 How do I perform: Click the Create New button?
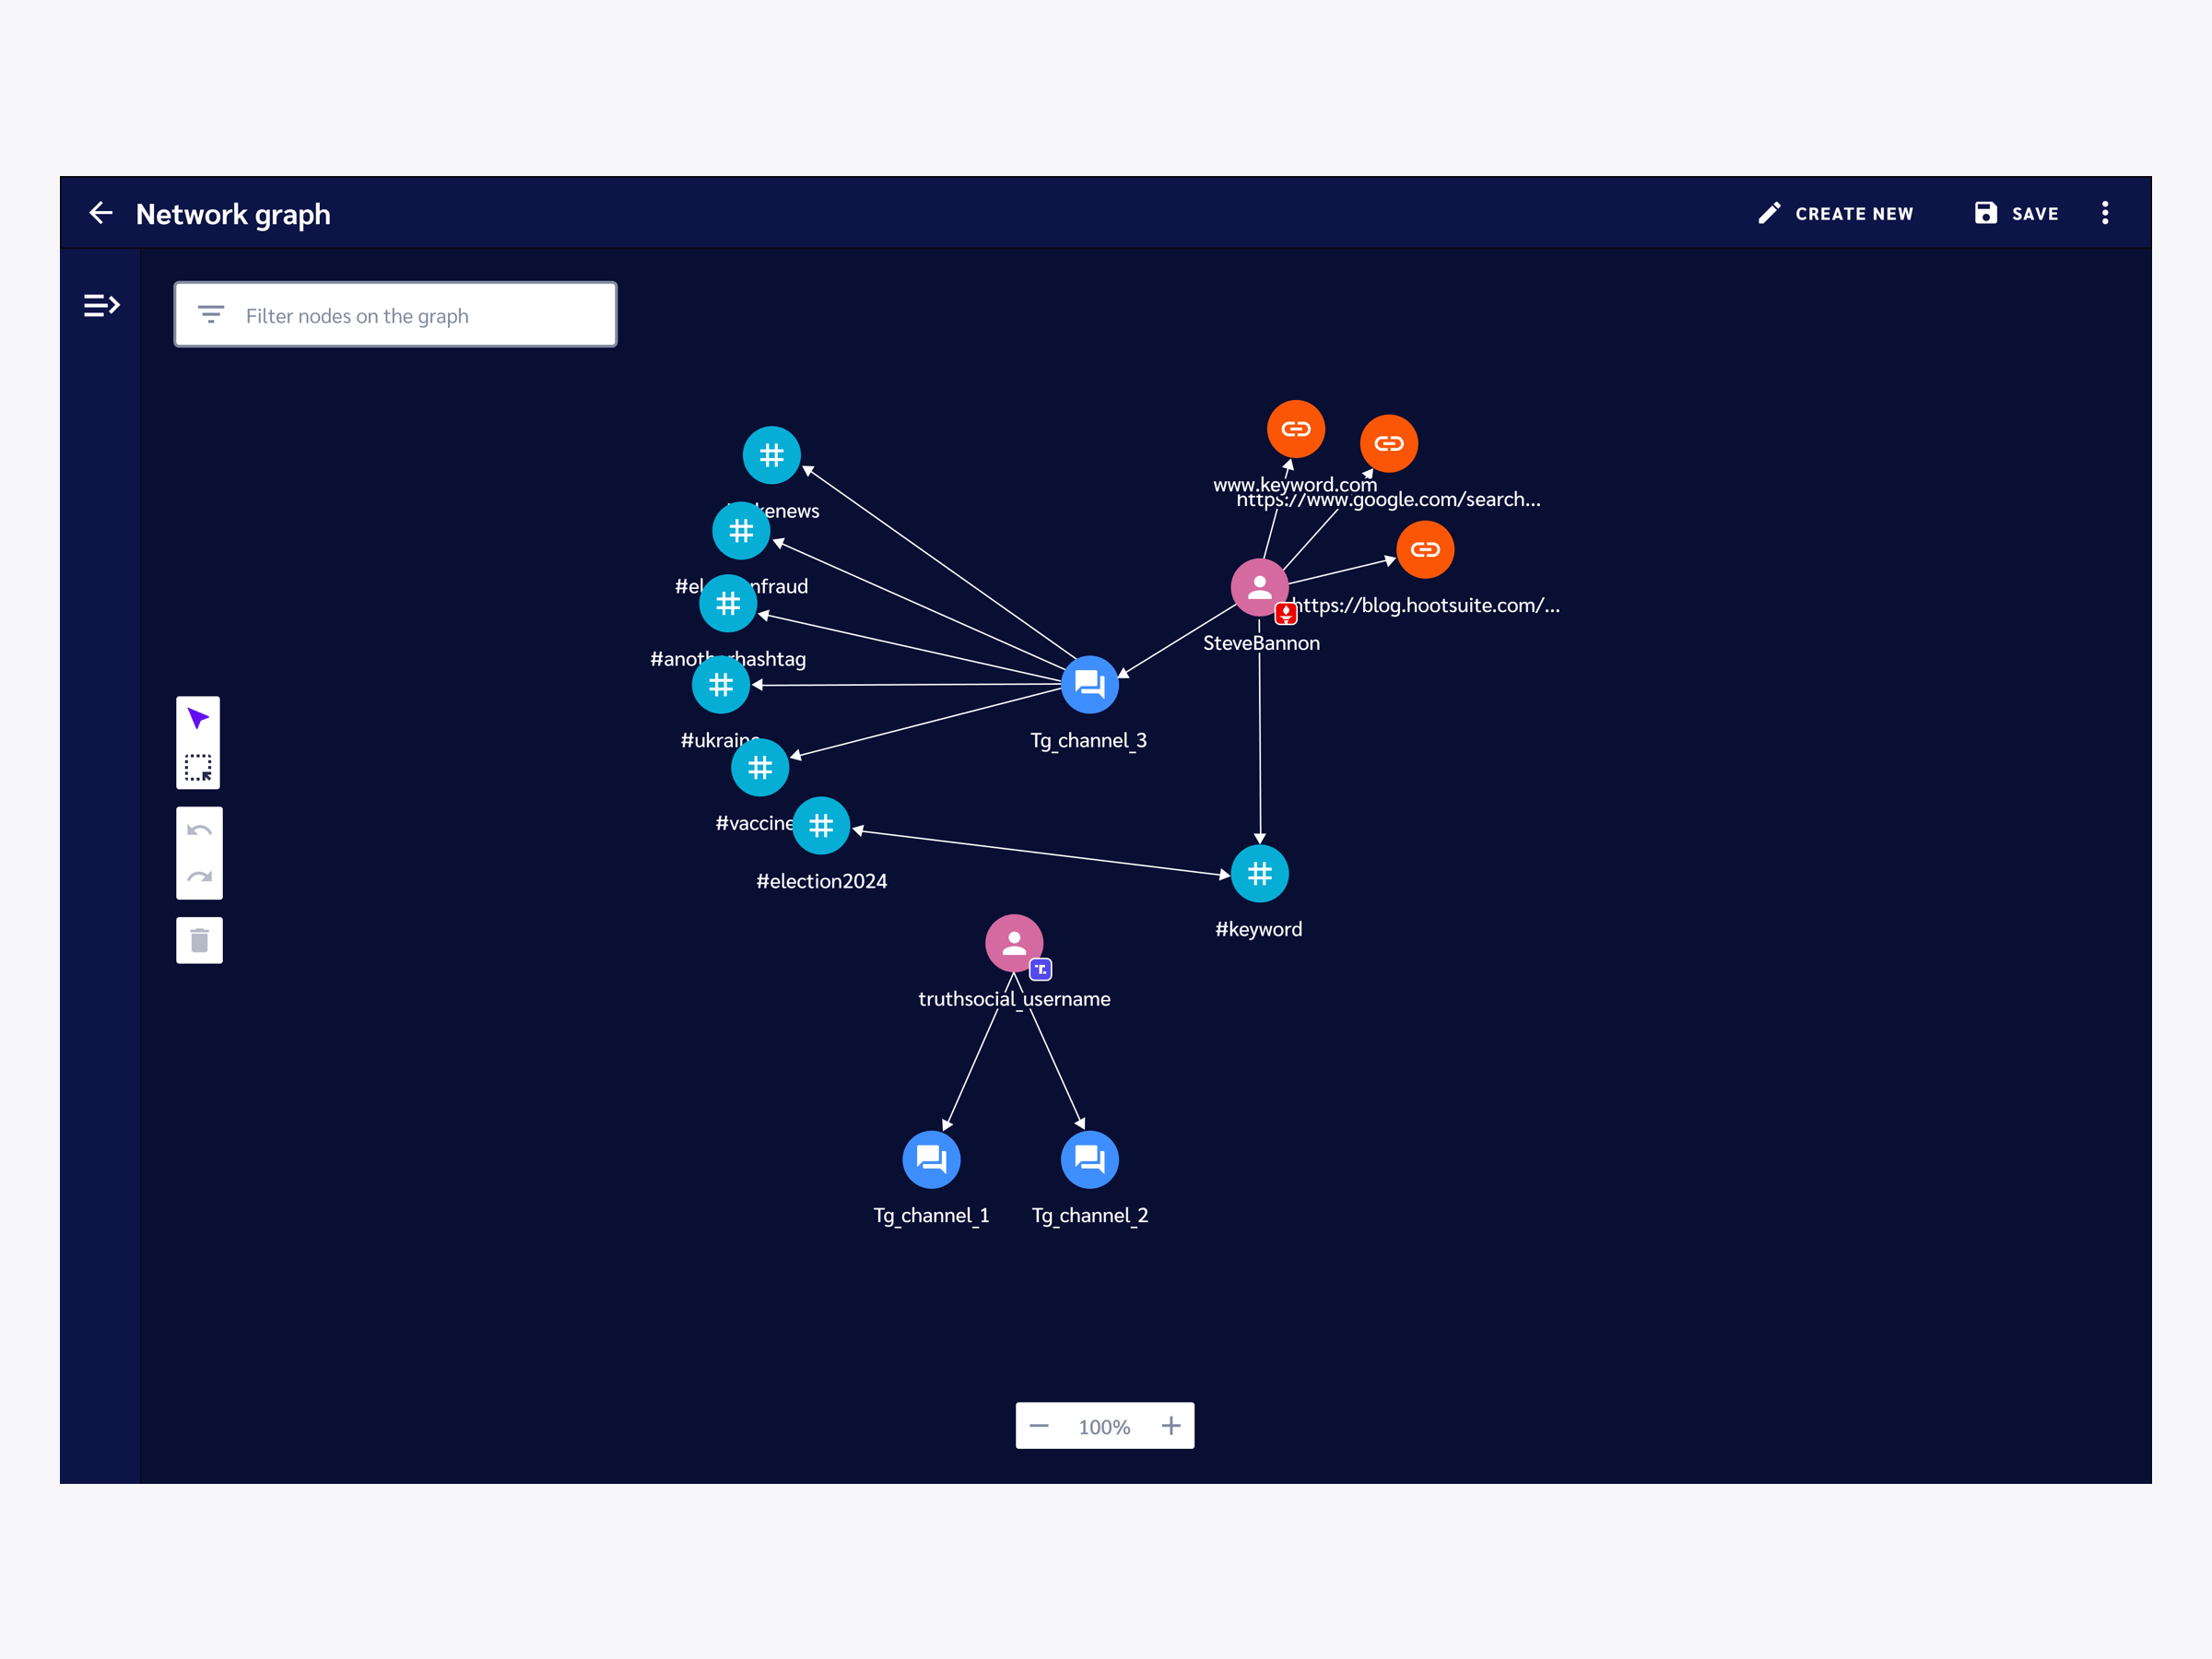click(x=1836, y=213)
